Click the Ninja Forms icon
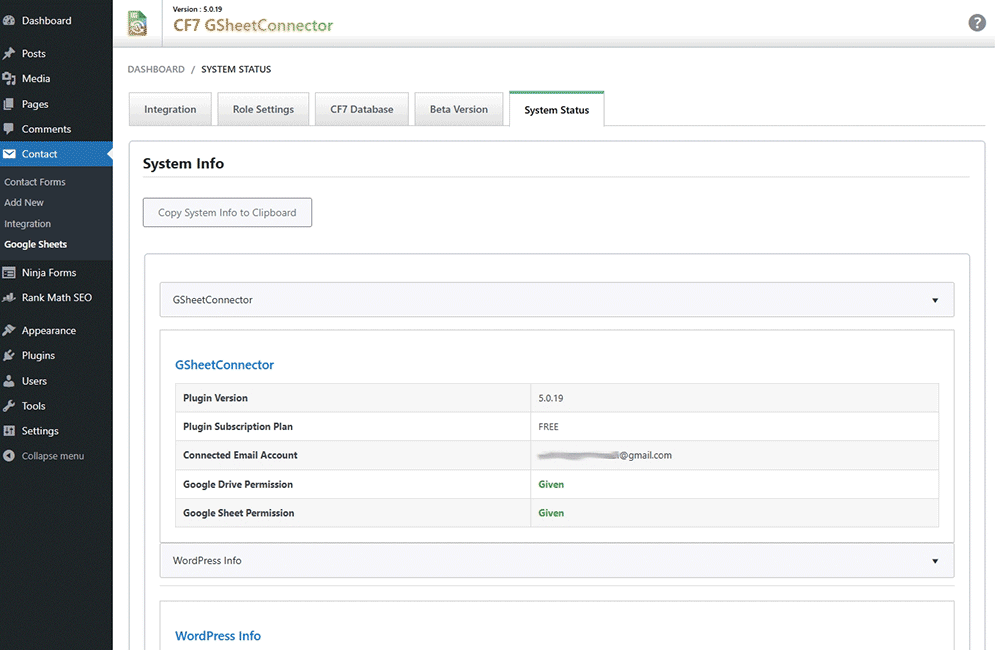The height and width of the screenshot is (650, 1000). [9, 272]
